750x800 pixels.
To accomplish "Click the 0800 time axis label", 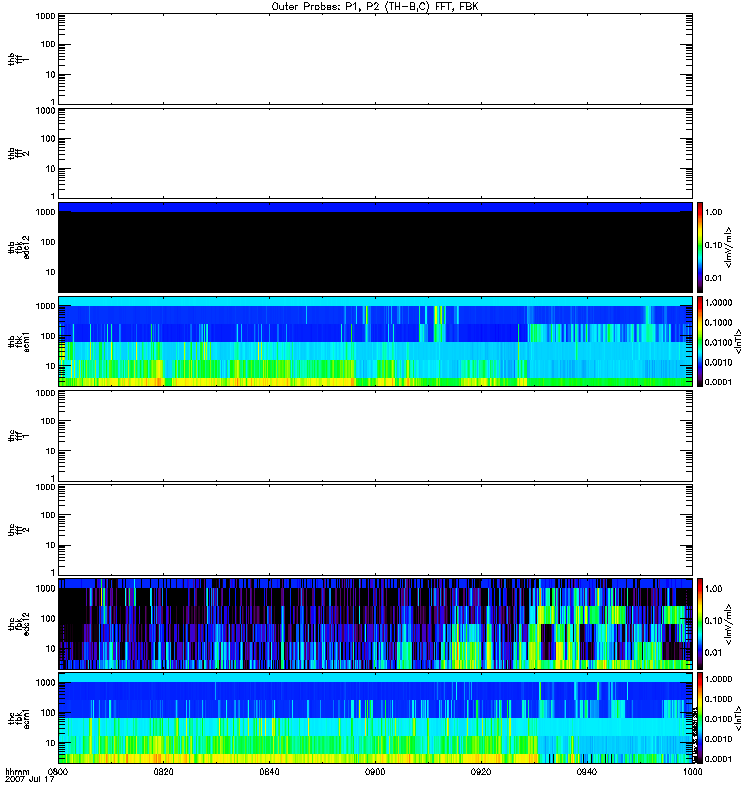I will tap(58, 771).
